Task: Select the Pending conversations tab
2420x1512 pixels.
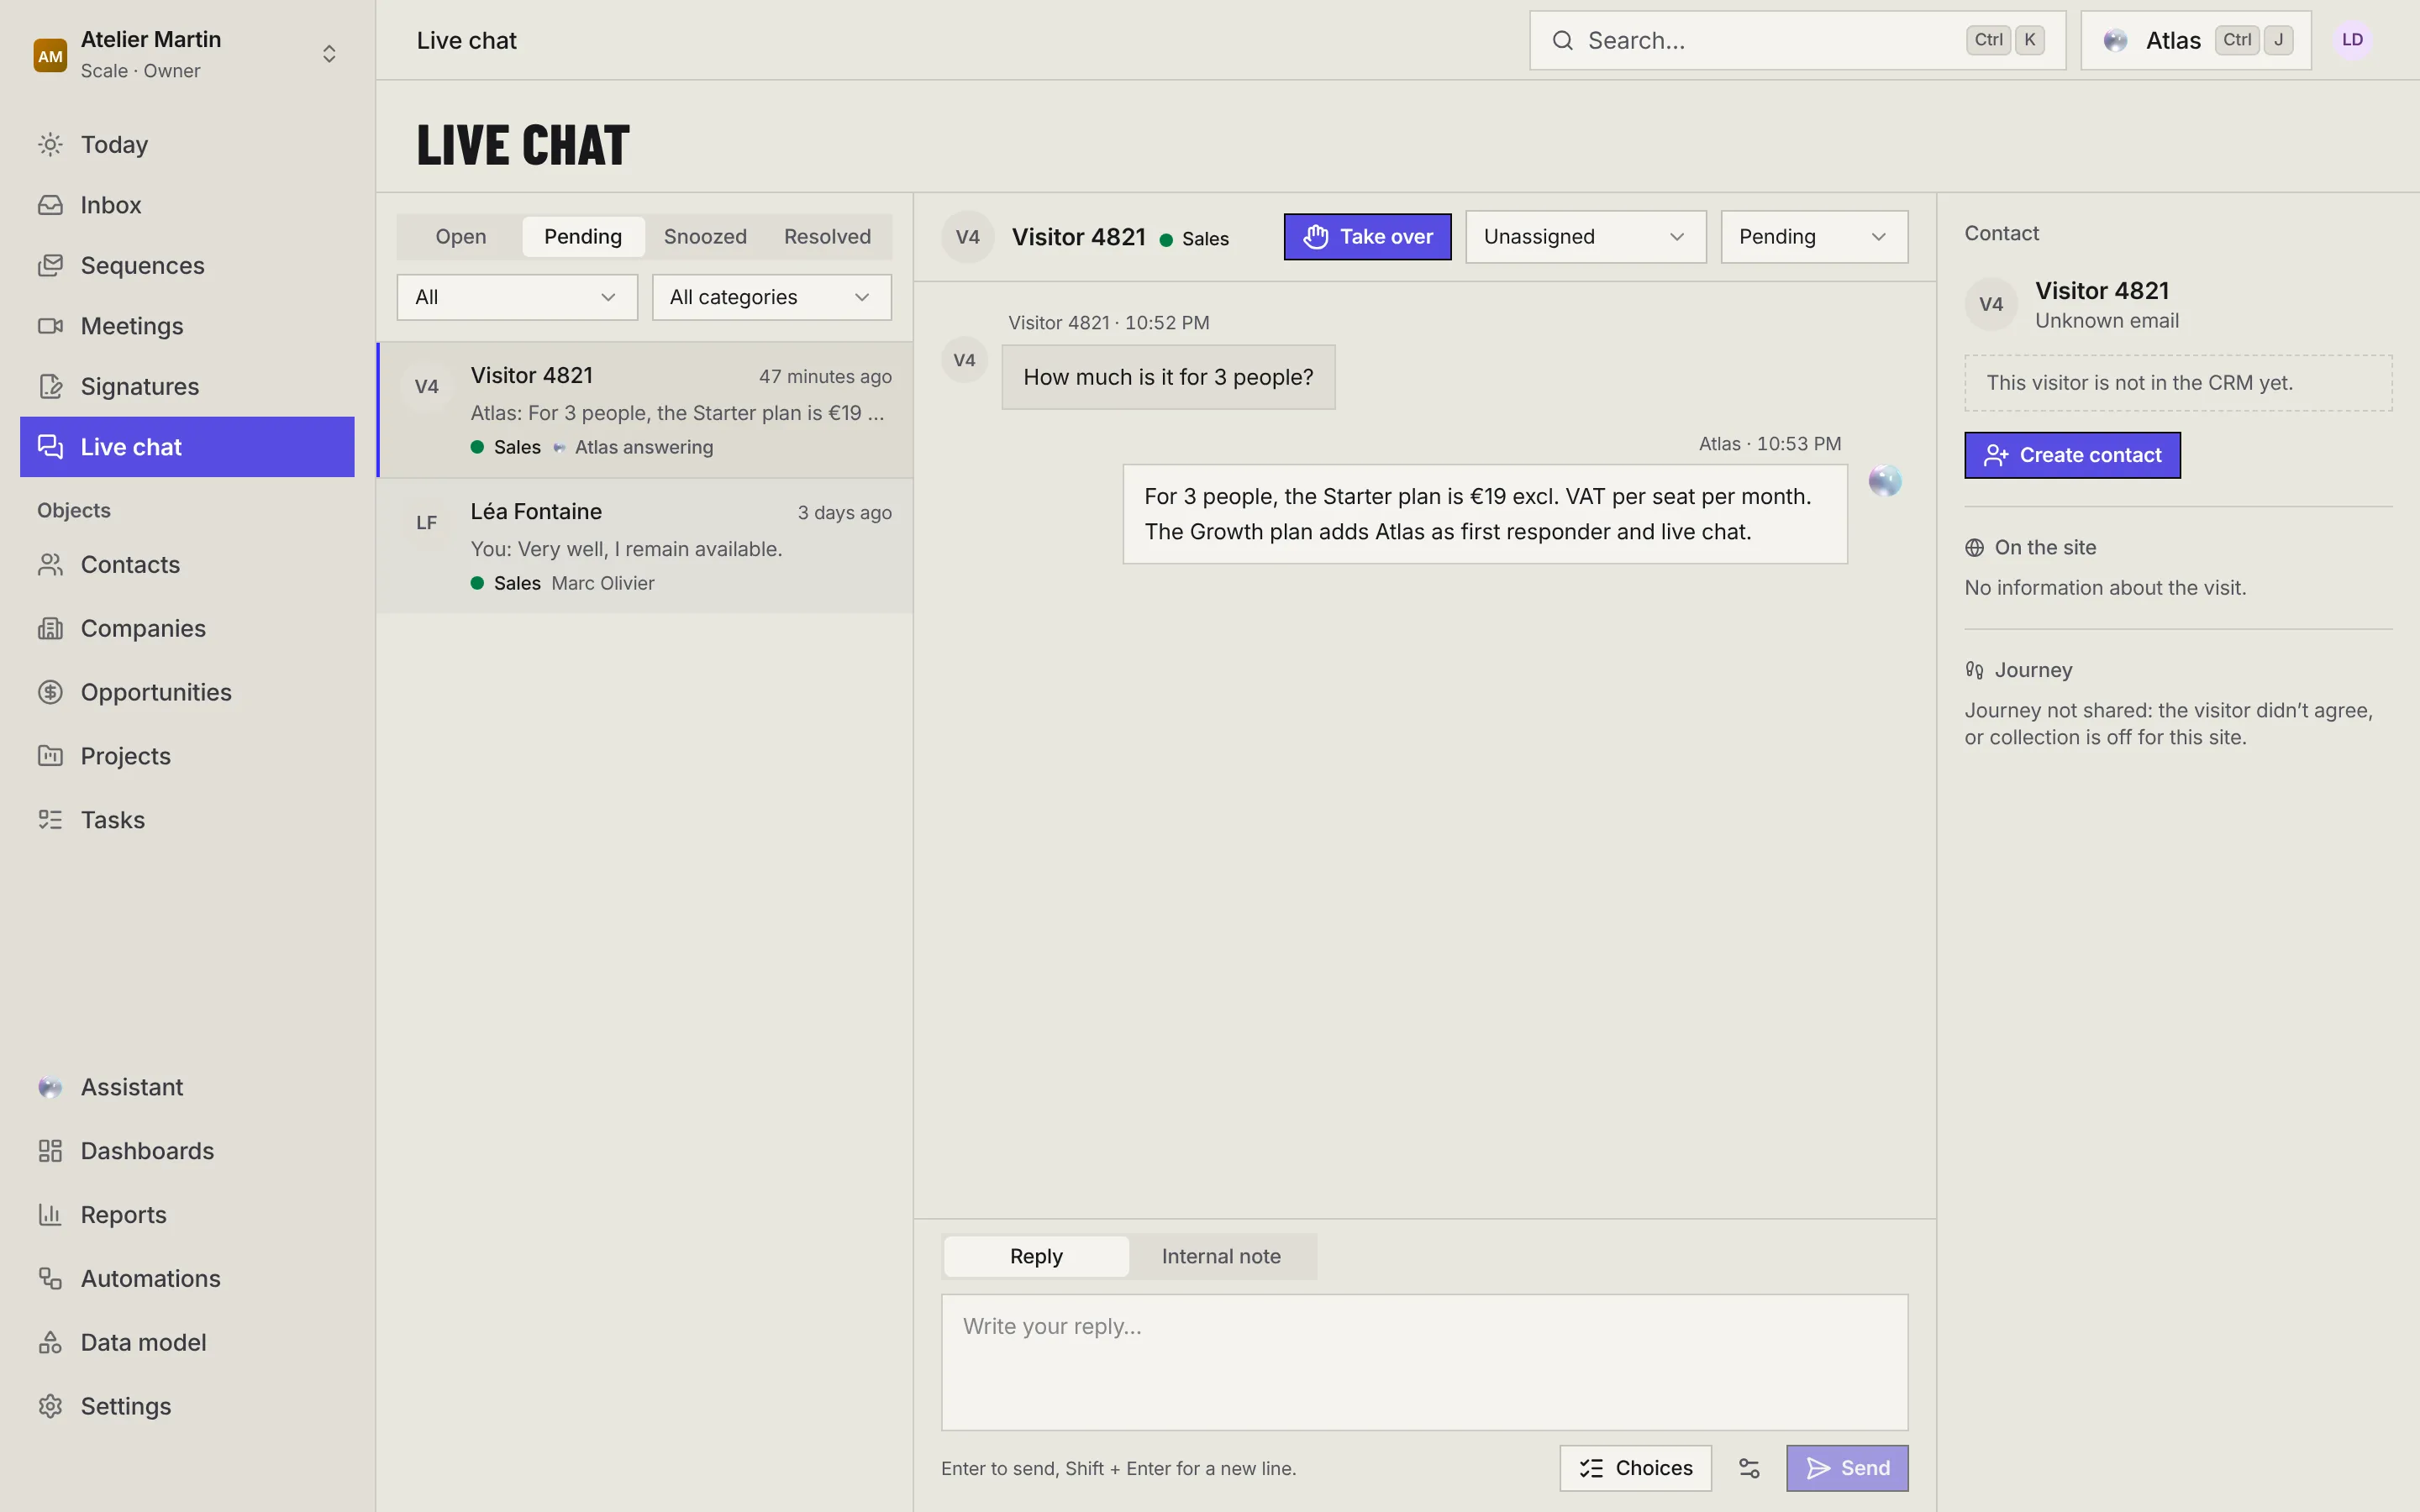Action: (583, 237)
